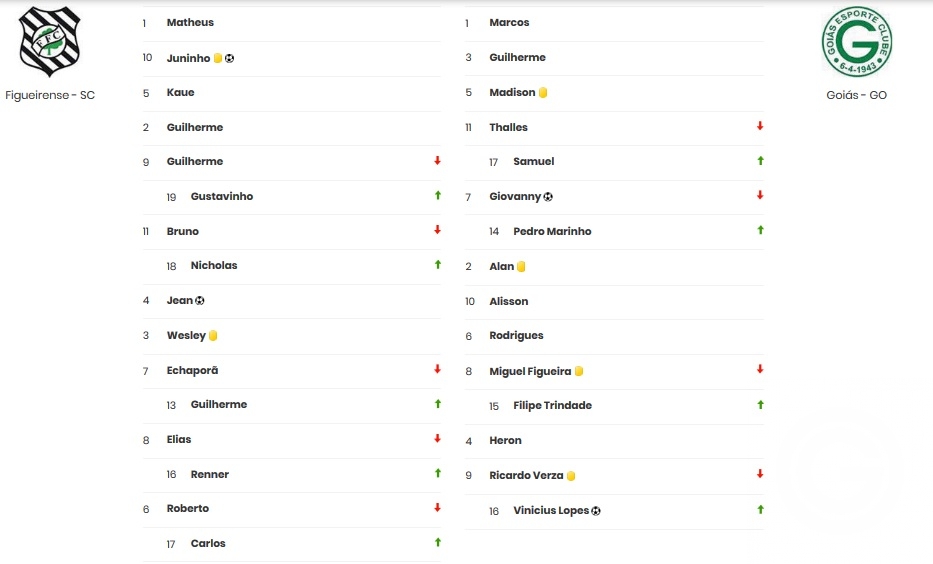Image resolution: width=933 pixels, height=564 pixels.
Task: Click the green arrow on Carlos's row
Action: [437, 542]
